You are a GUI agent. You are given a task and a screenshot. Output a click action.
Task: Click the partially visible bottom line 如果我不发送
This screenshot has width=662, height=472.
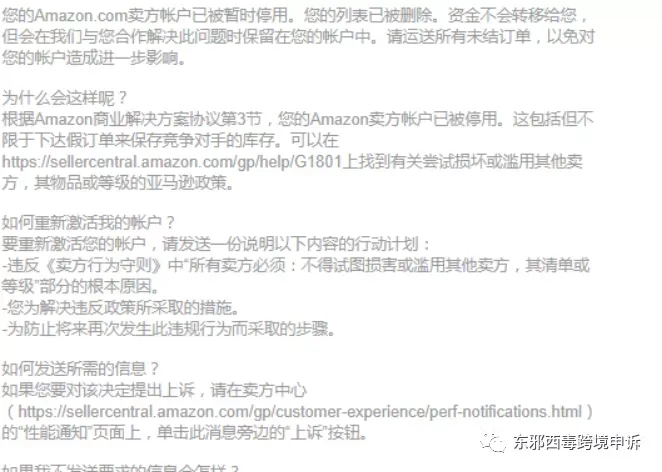tap(120, 468)
